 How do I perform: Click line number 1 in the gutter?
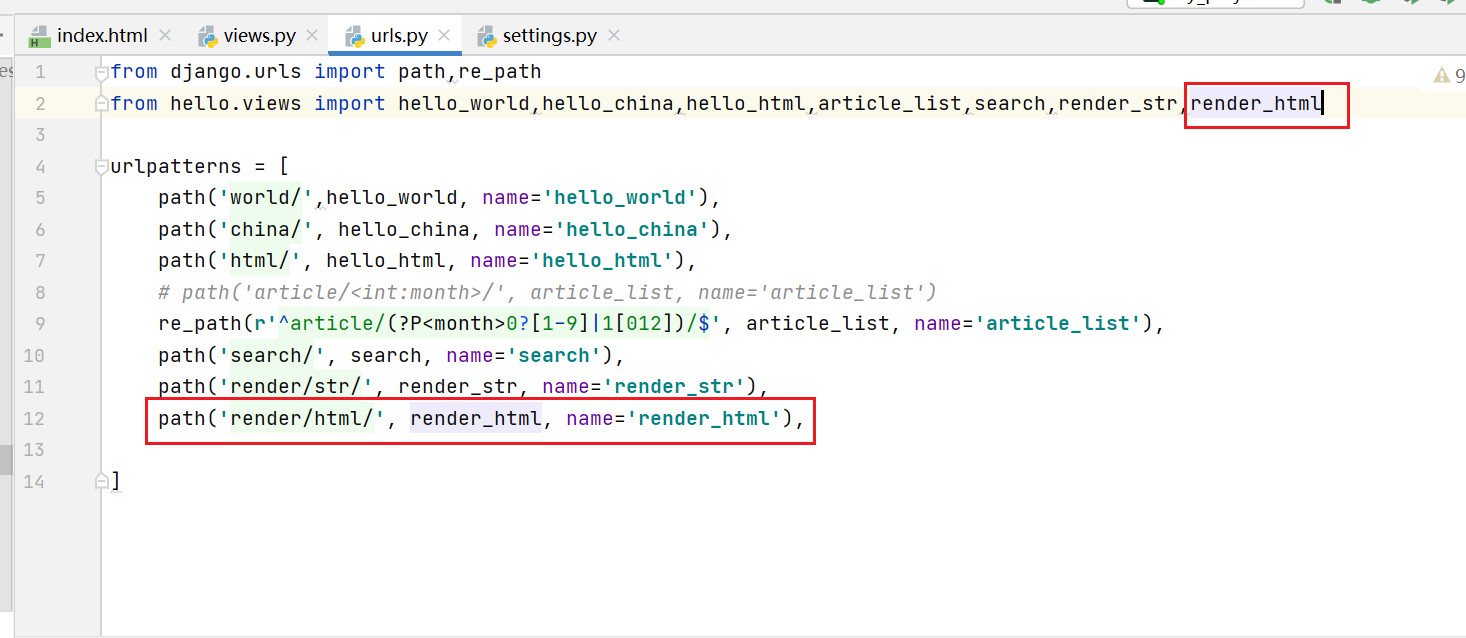point(39,72)
